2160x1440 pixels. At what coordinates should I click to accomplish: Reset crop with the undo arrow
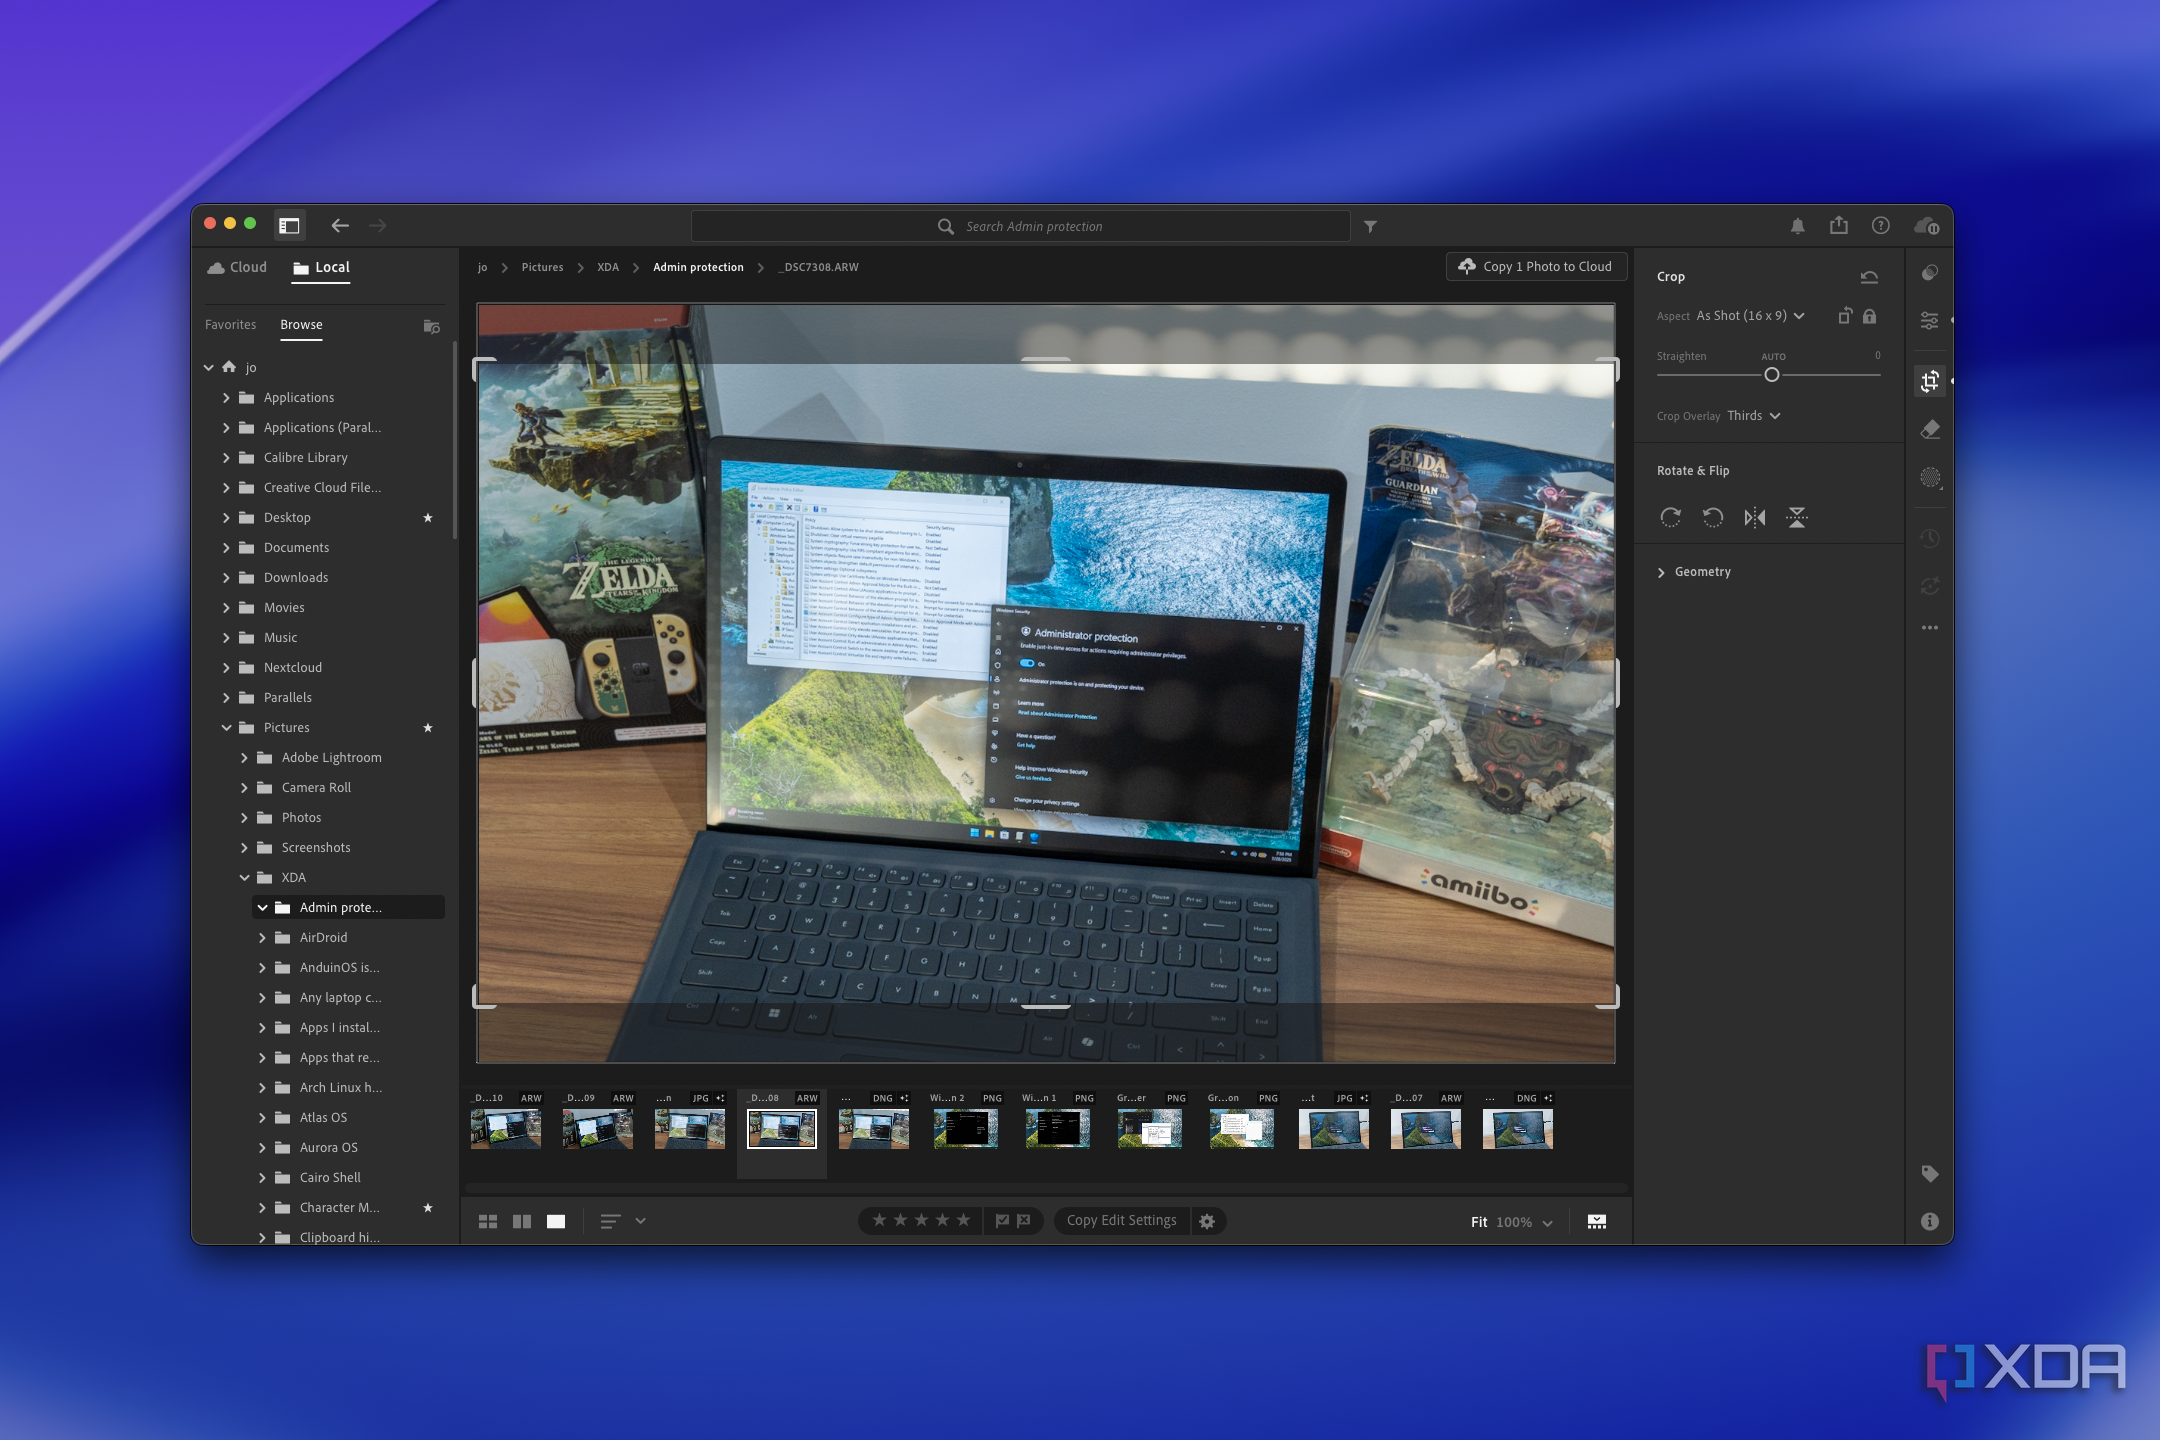1869,277
